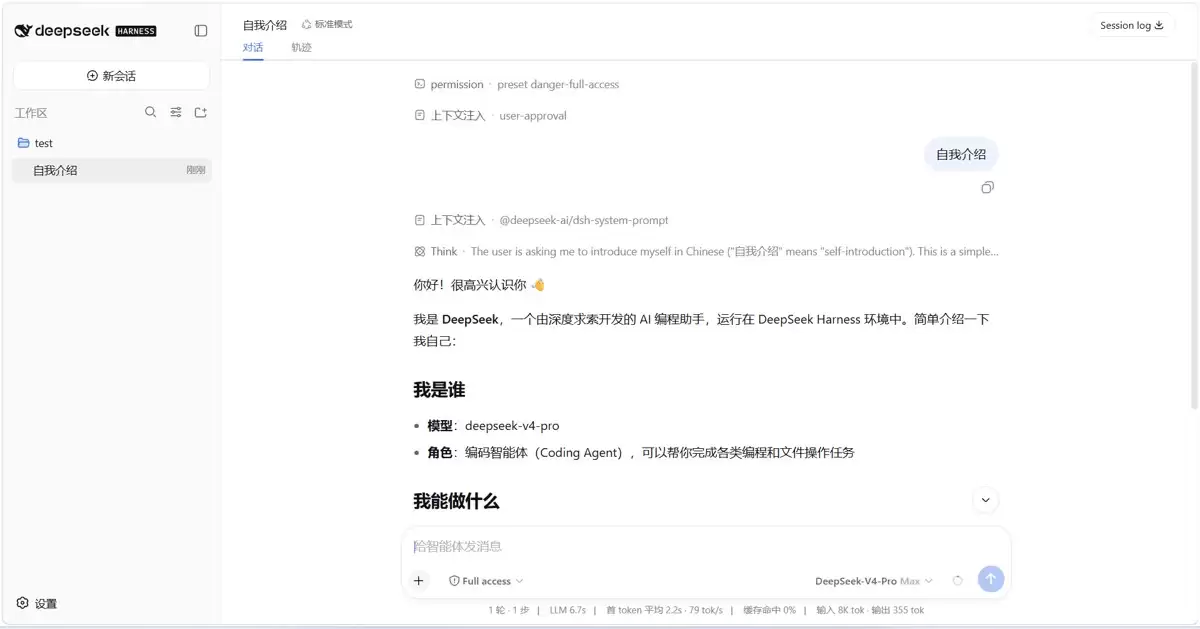Screen dimensions: 1200x629
Task: Click the 上下文注入 user-approval document icon
Action: click(x=420, y=116)
